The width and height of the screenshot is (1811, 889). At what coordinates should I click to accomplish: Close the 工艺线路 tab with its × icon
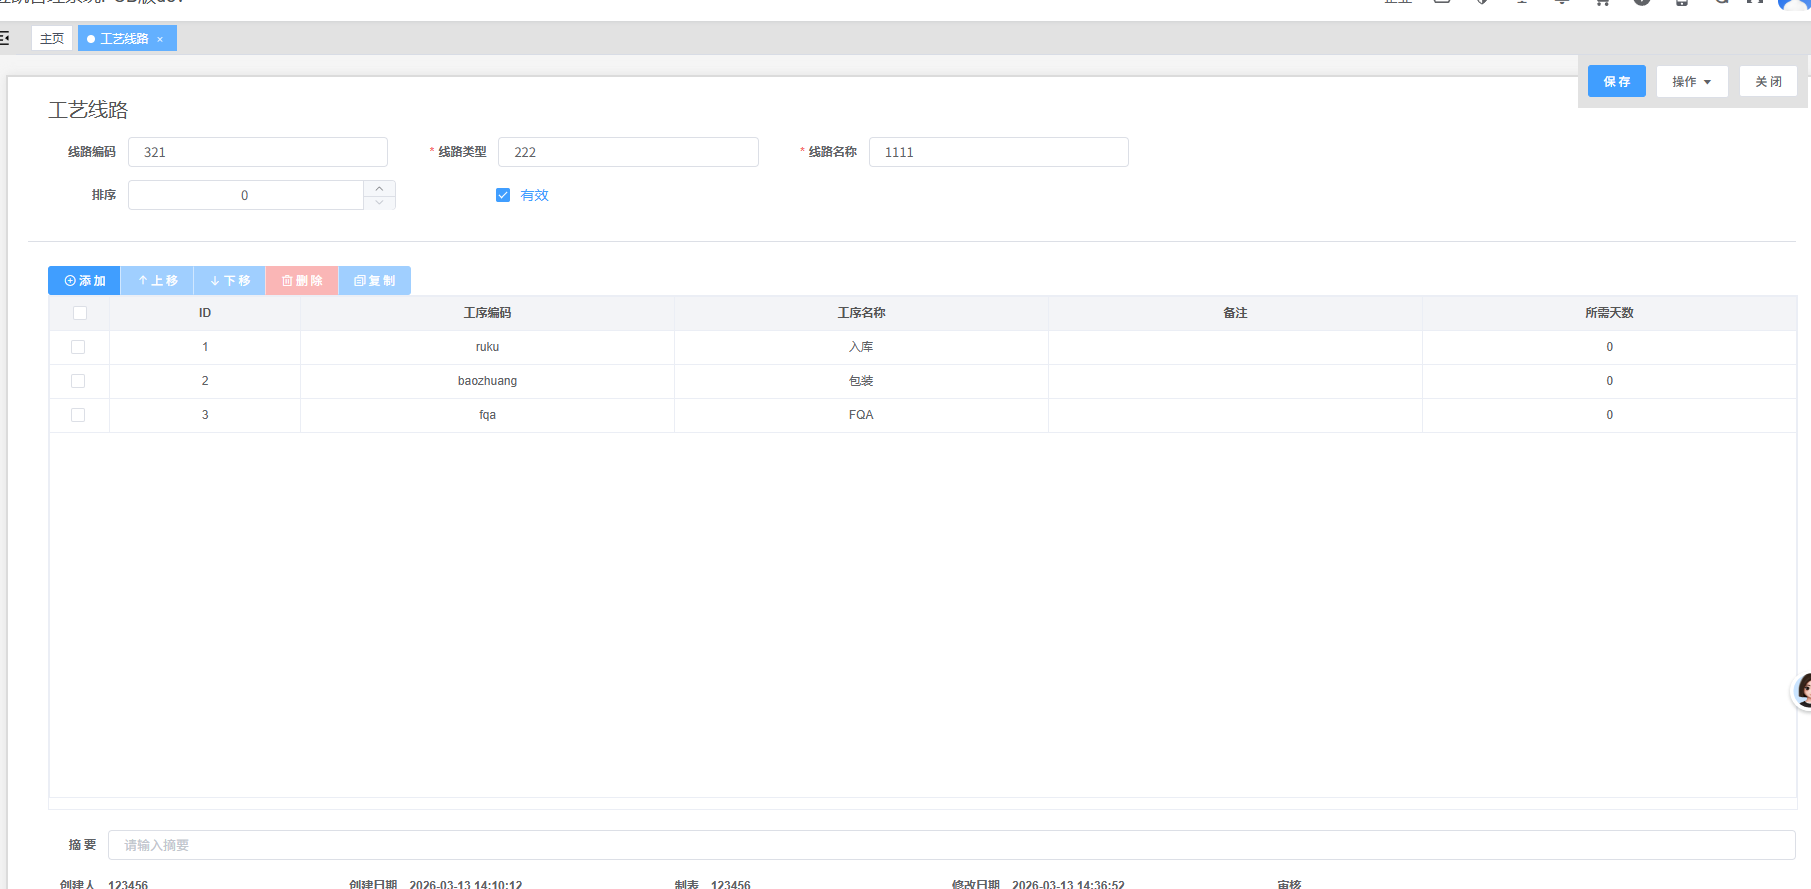point(160,39)
